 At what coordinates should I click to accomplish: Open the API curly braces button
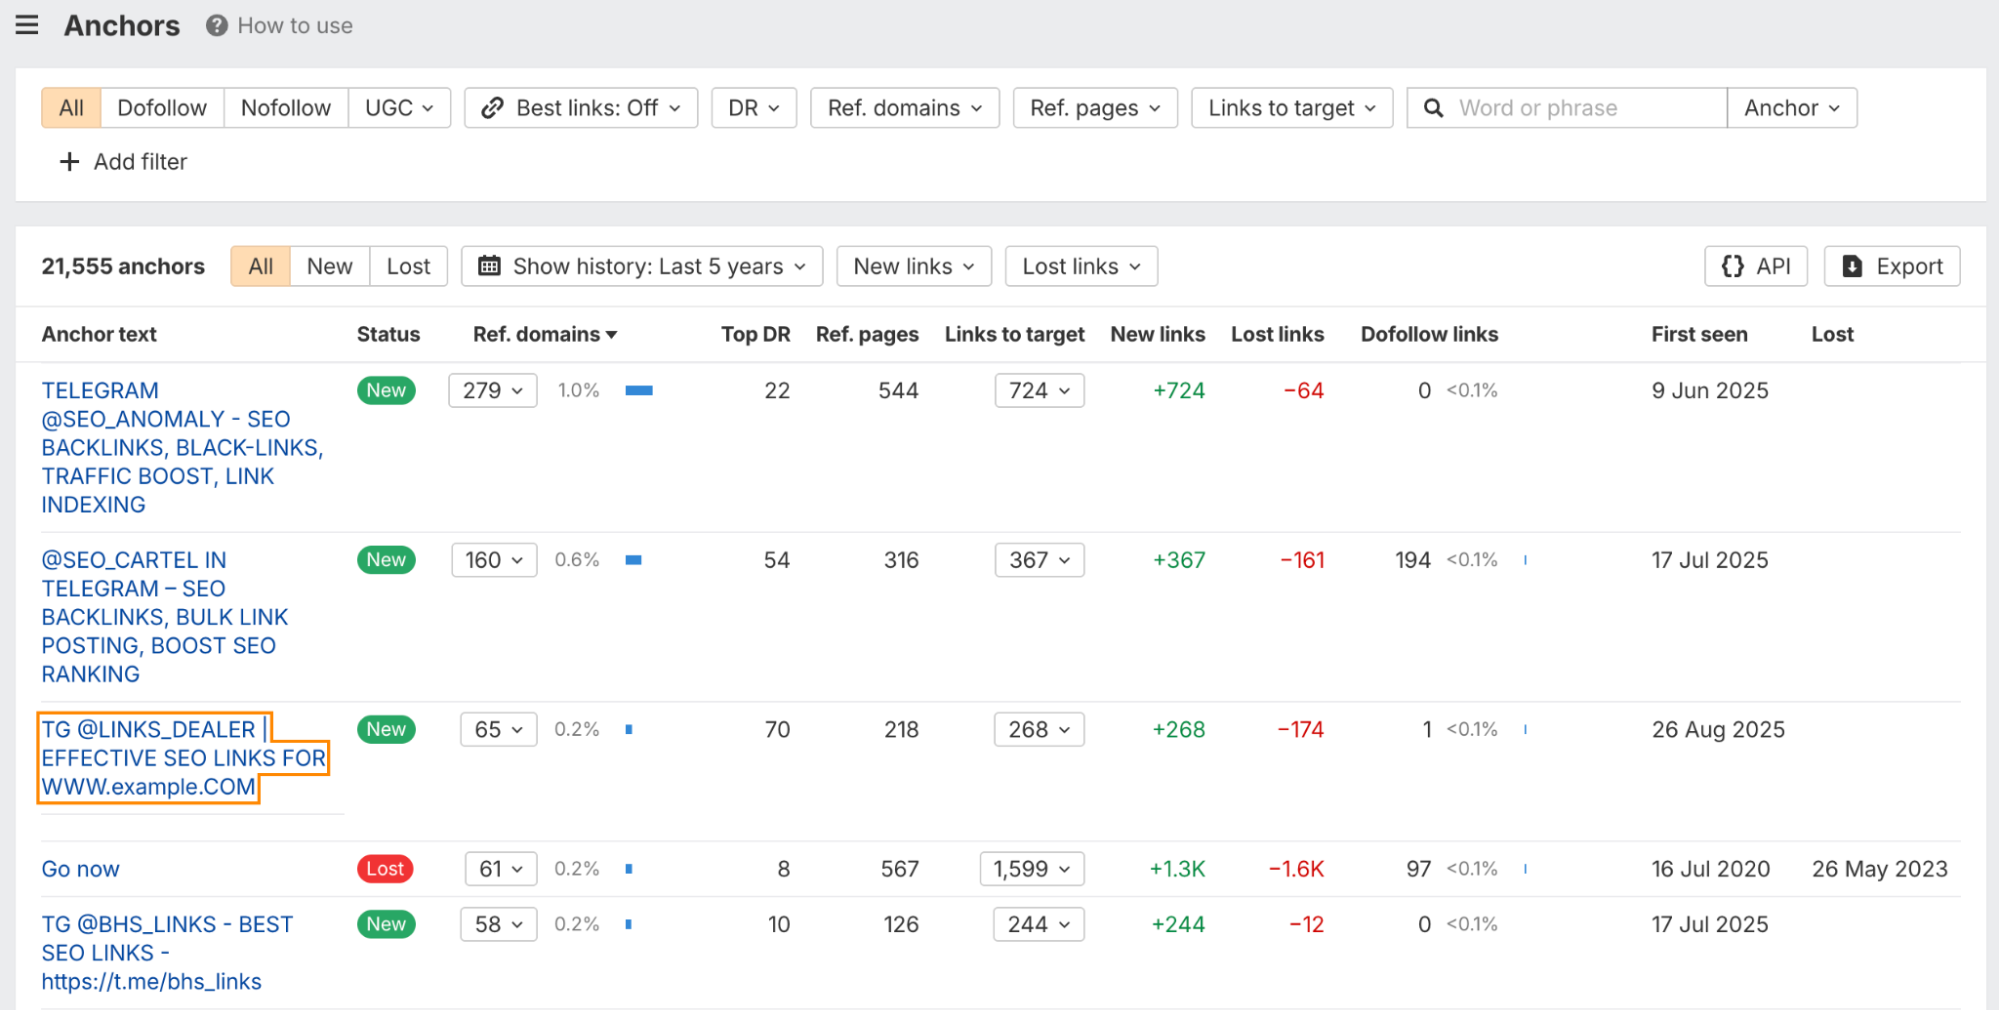(1756, 266)
